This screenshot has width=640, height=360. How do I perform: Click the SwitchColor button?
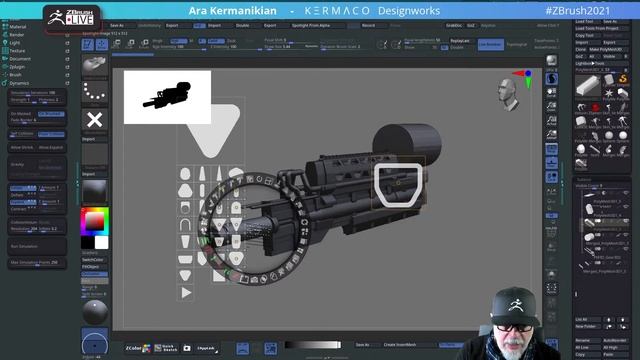click(x=95, y=260)
